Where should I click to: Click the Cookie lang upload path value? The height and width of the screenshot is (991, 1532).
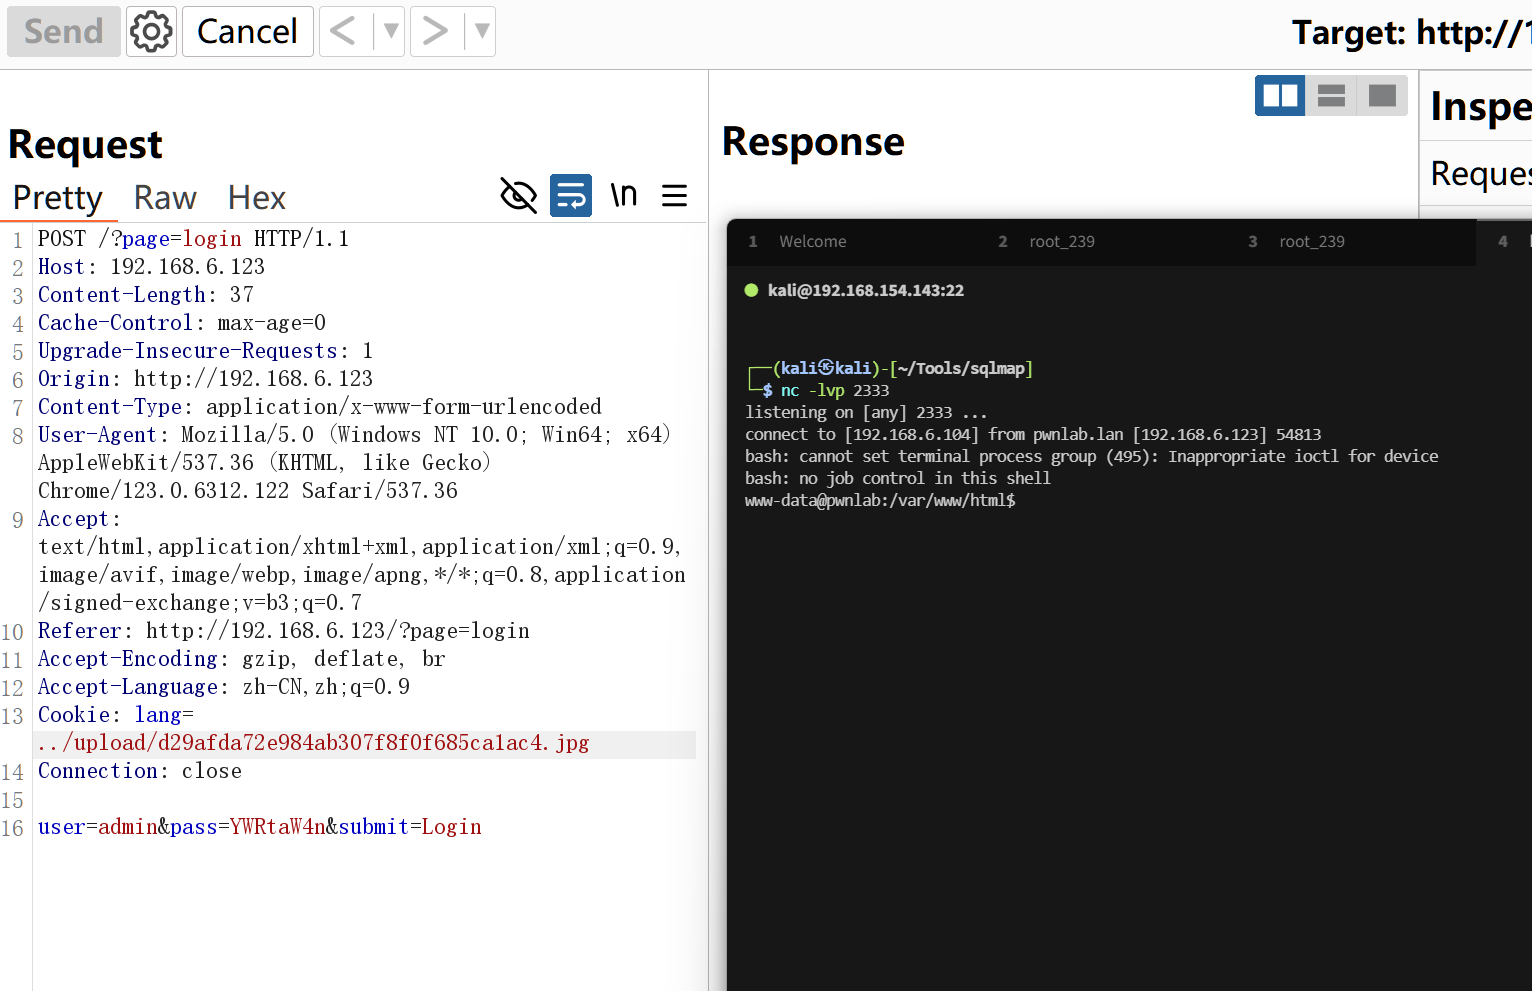pos(313,743)
